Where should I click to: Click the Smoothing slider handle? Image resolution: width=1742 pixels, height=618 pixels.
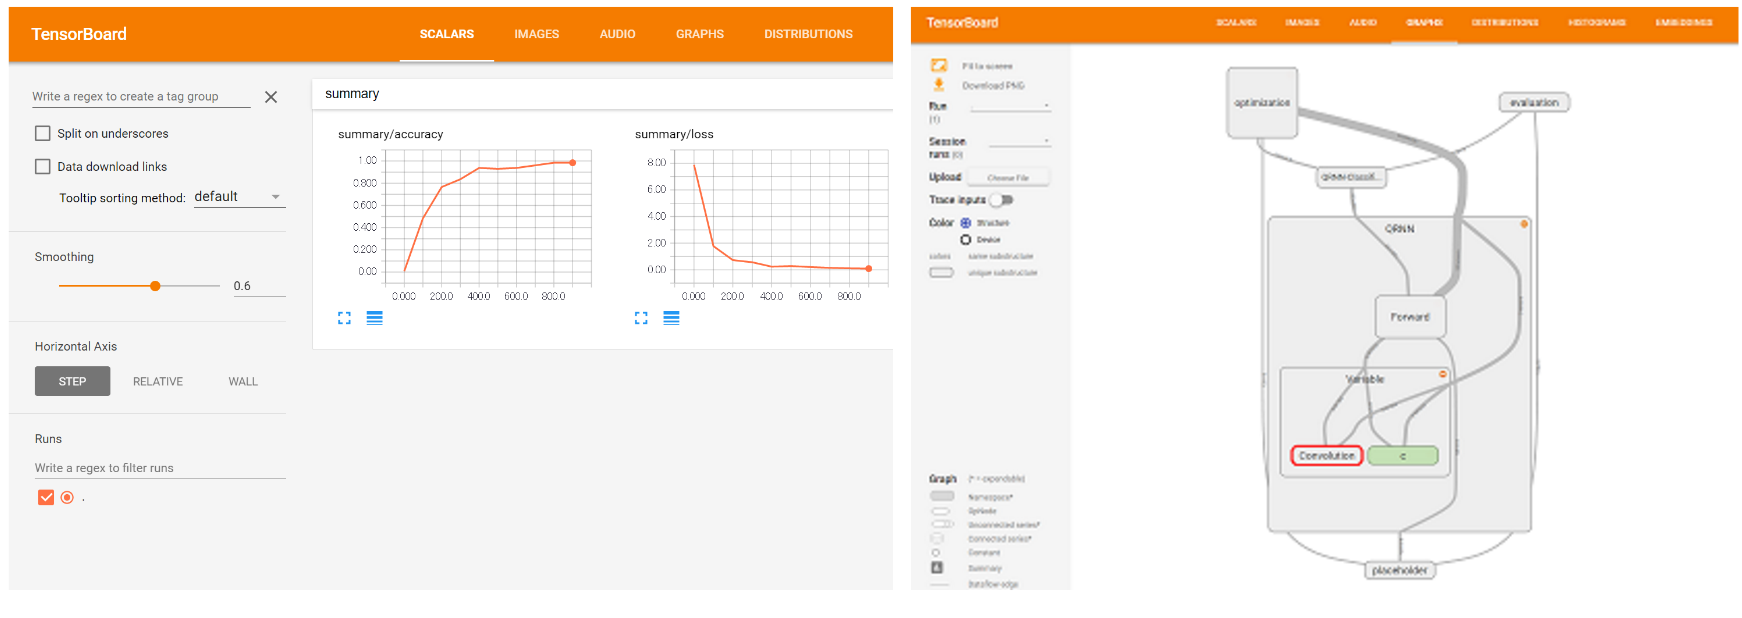tap(155, 286)
